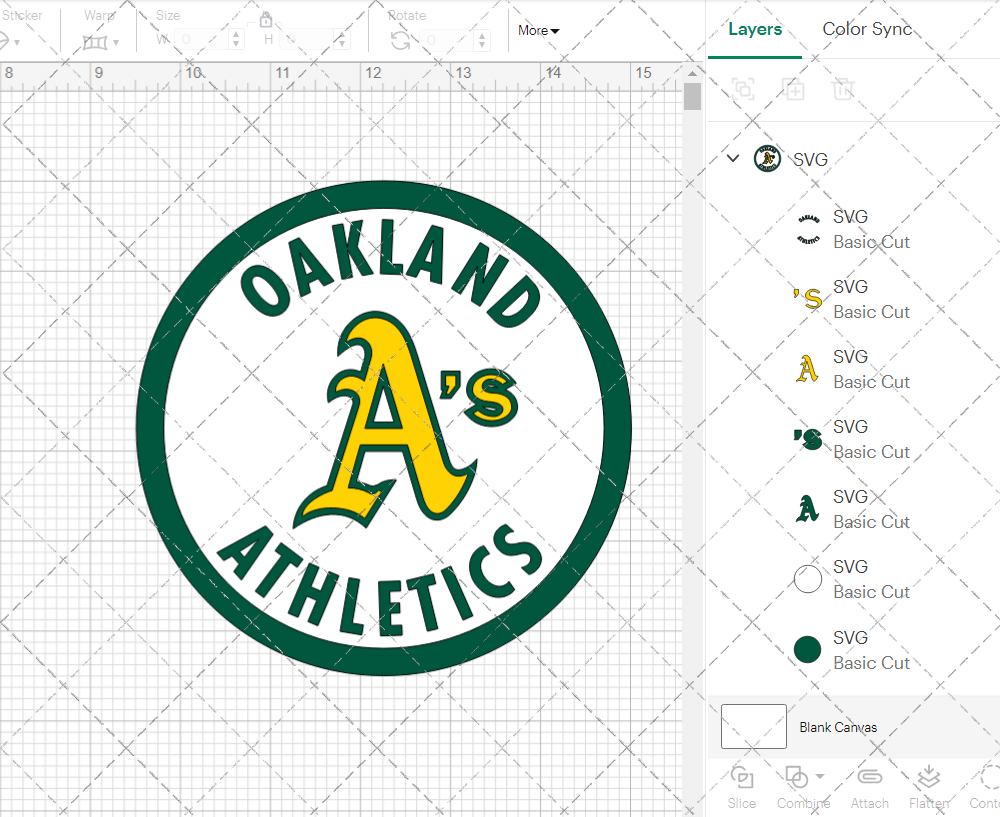Collapse the SVG group chevron
Screen dimensions: 1000x817
coord(733,159)
